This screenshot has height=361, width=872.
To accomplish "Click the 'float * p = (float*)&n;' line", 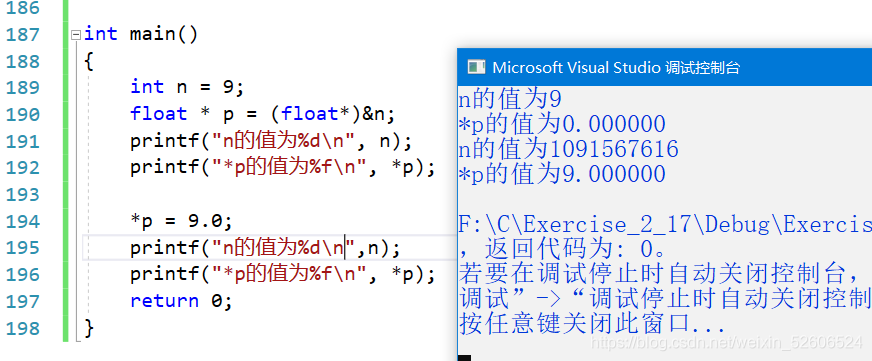I will tap(262, 114).
